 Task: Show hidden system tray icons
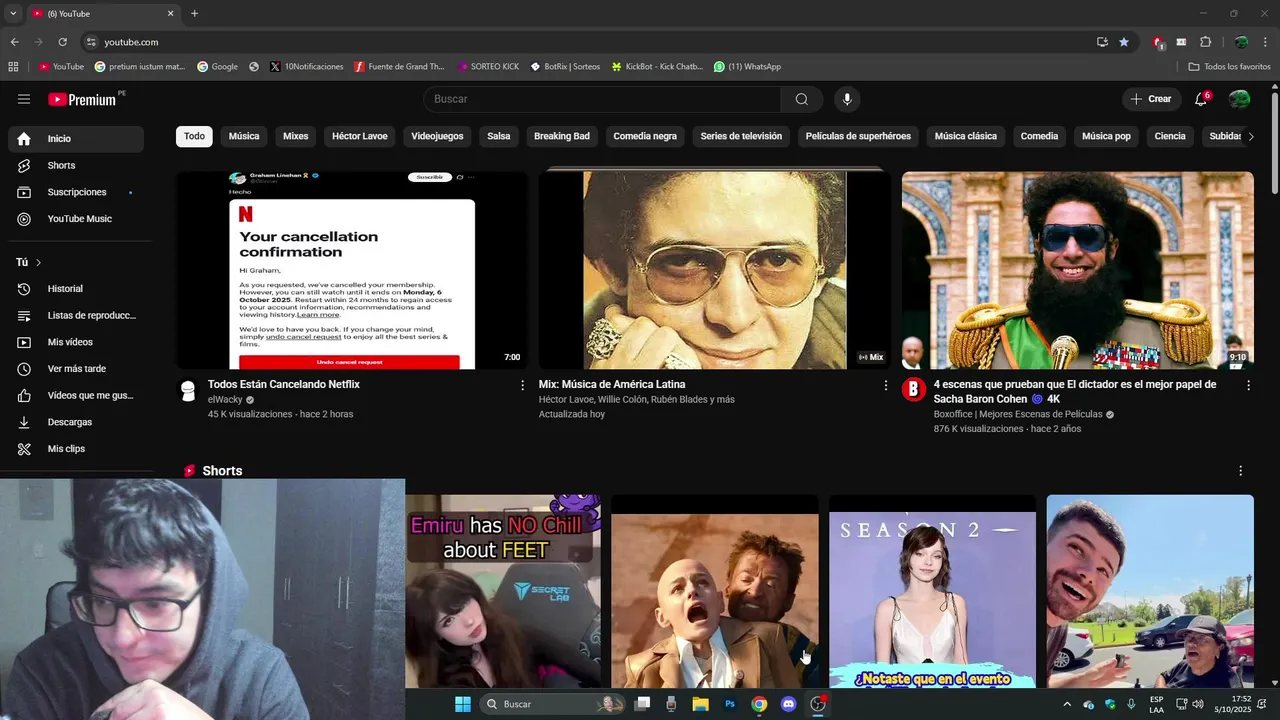[x=1066, y=704]
